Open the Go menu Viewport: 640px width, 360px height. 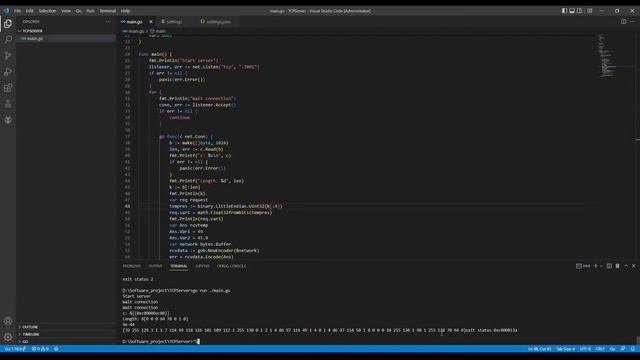tap(78, 11)
